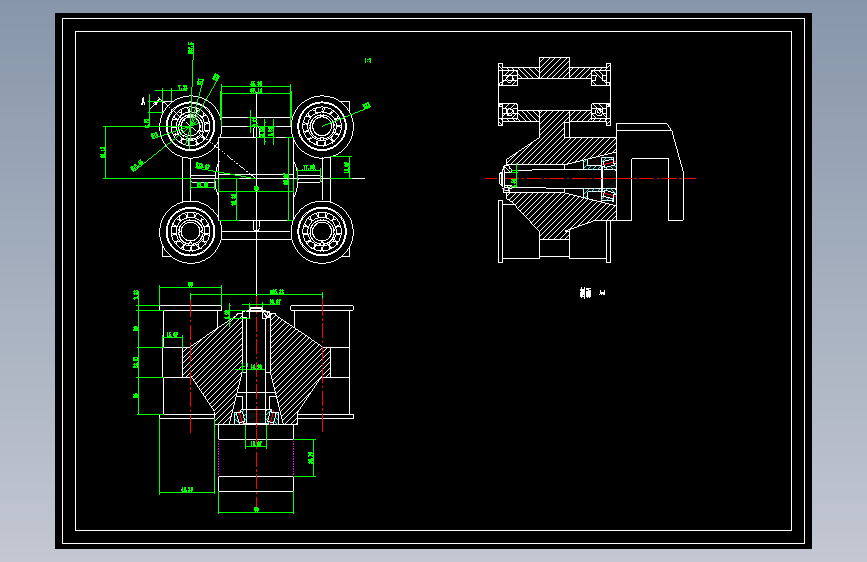Select the top-left bearing wheel circle
The height and width of the screenshot is (562, 867).
coord(190,127)
